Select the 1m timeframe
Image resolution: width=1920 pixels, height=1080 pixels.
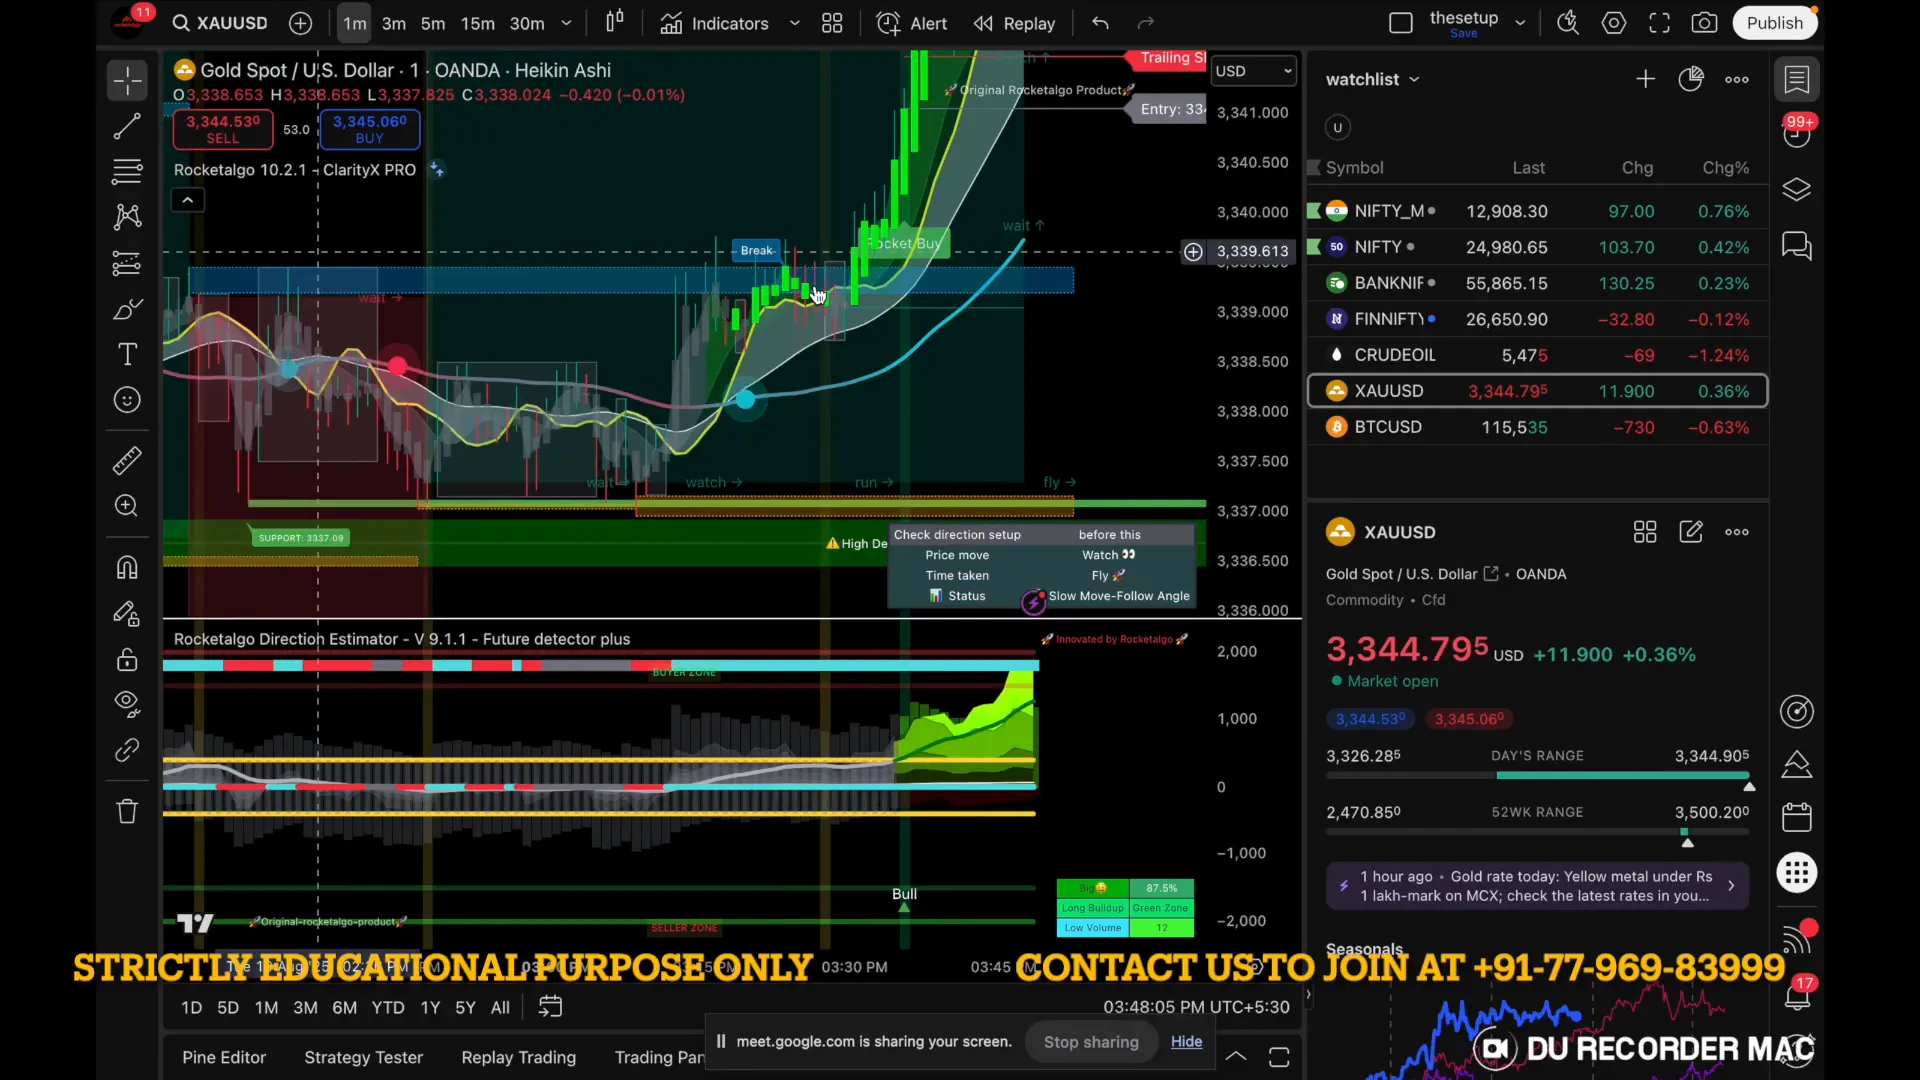354,23
